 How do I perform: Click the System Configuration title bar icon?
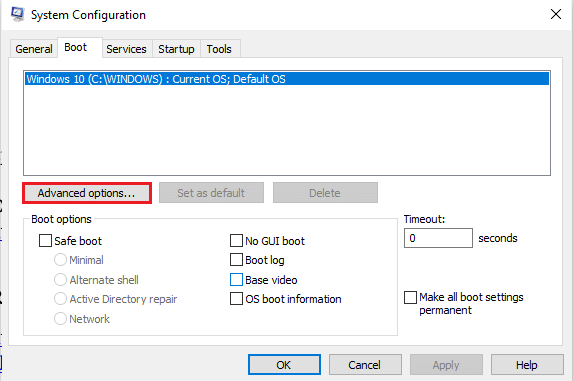[17, 14]
